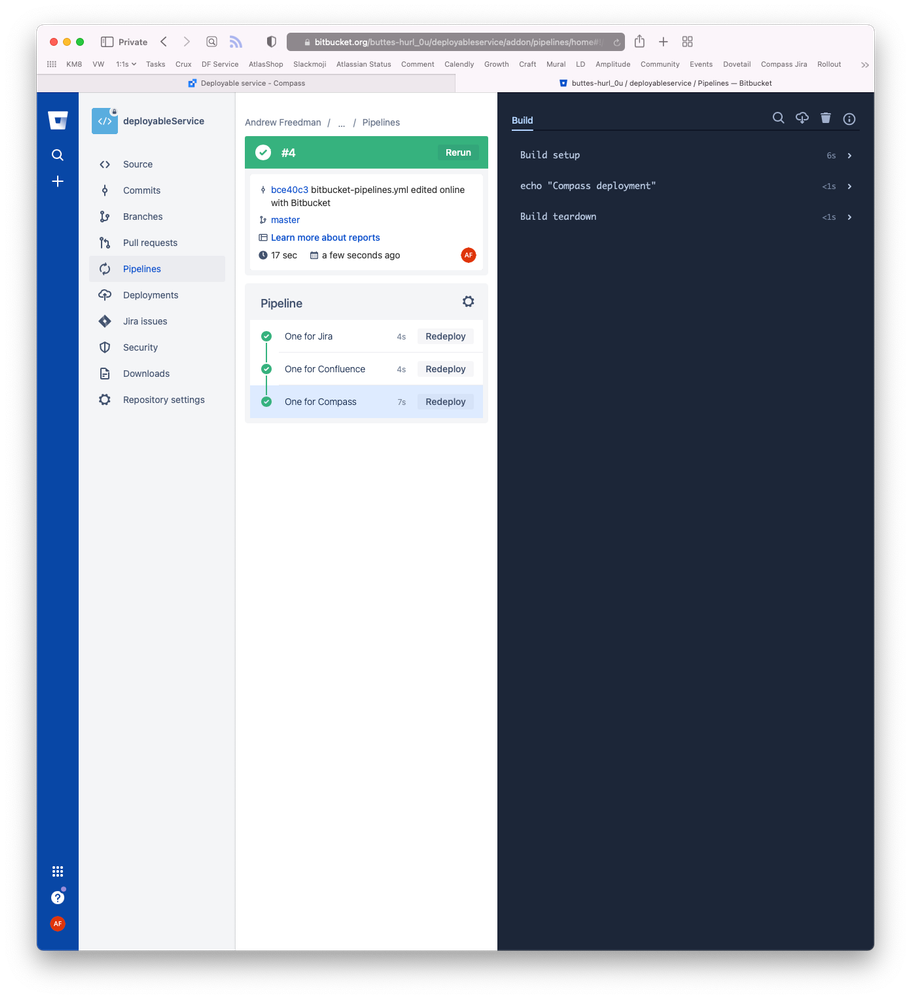The width and height of the screenshot is (911, 999).
Task: Open Pull requests in repository sidebar
Action: tap(157, 243)
